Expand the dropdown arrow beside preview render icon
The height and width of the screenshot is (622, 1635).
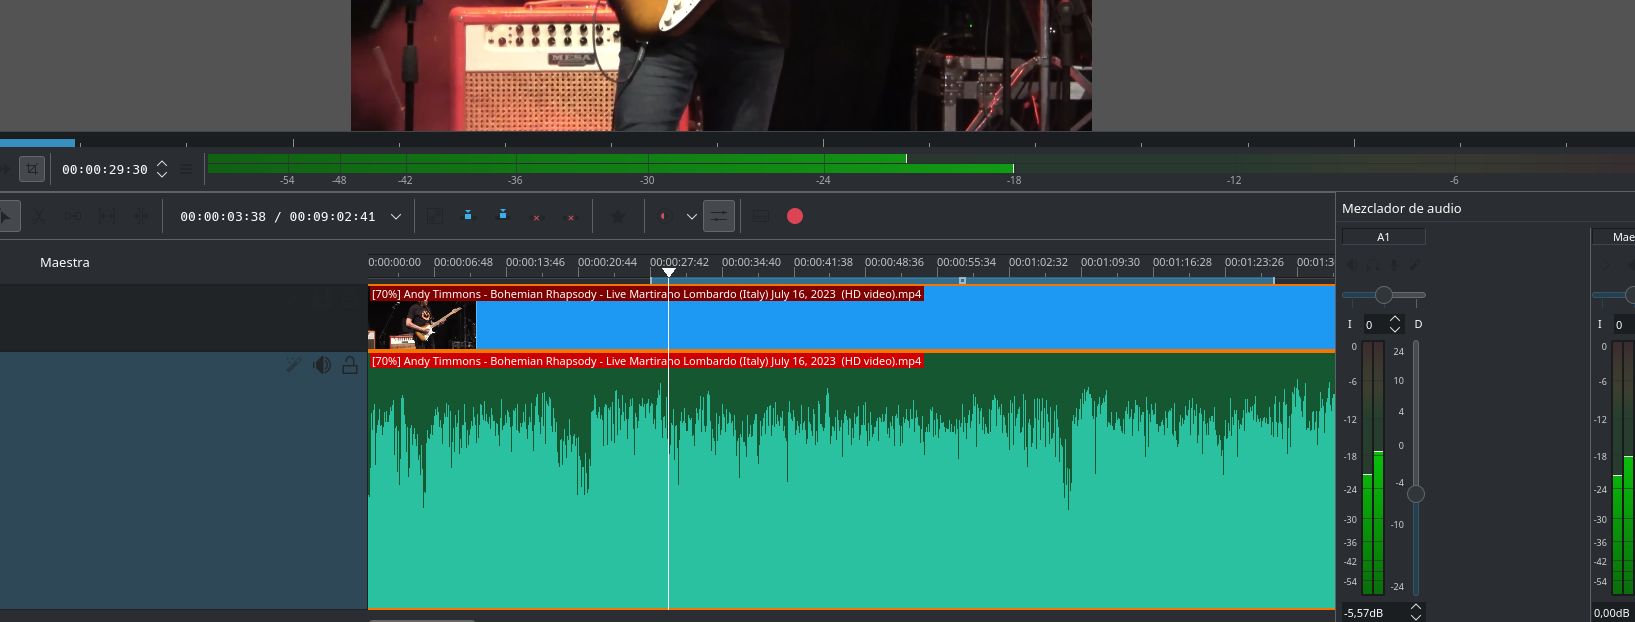coord(691,216)
